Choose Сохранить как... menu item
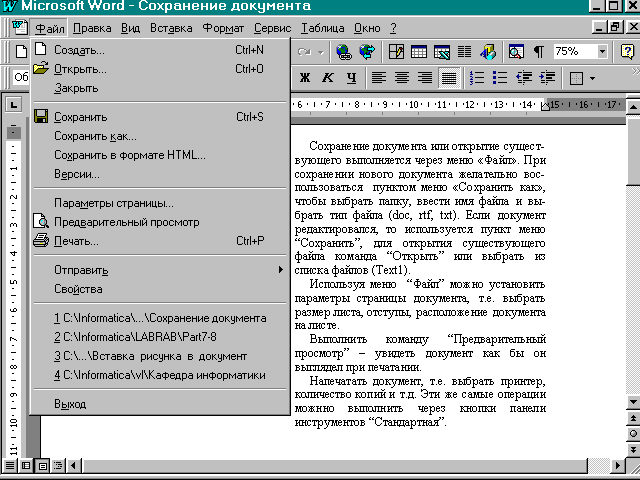The image size is (640, 480). [x=159, y=136]
